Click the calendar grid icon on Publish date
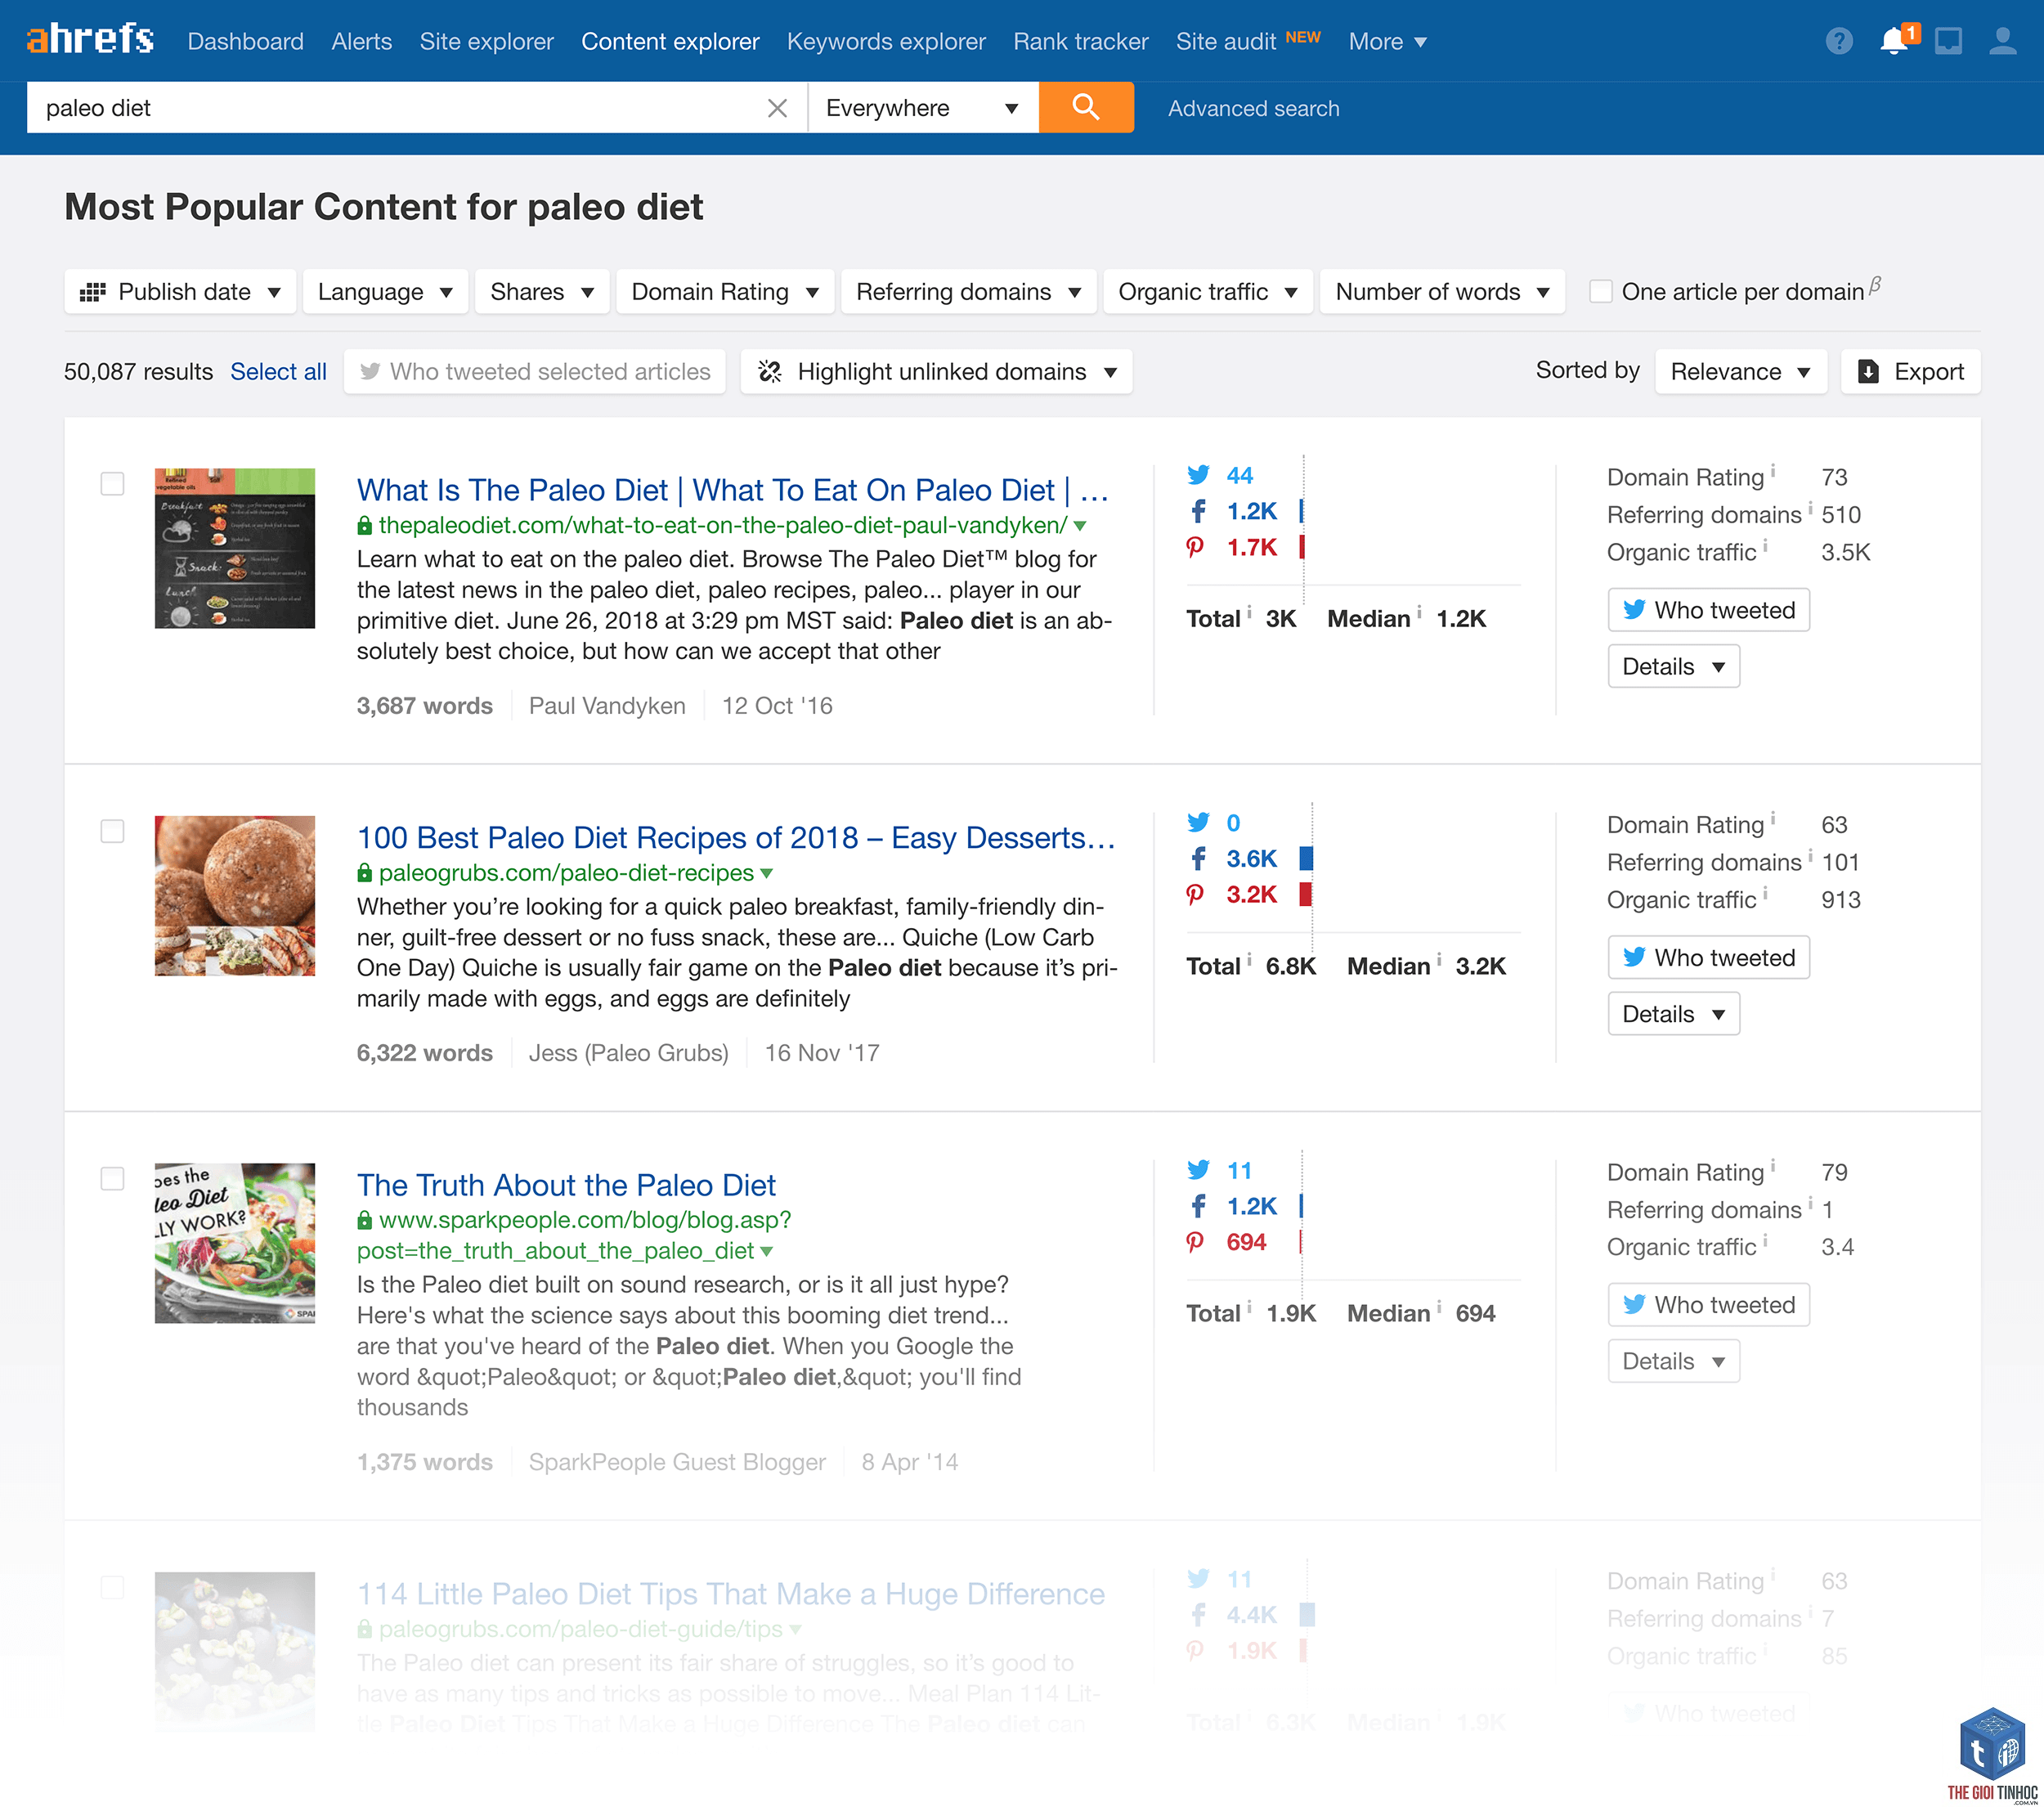2044x1807 pixels. (x=93, y=292)
